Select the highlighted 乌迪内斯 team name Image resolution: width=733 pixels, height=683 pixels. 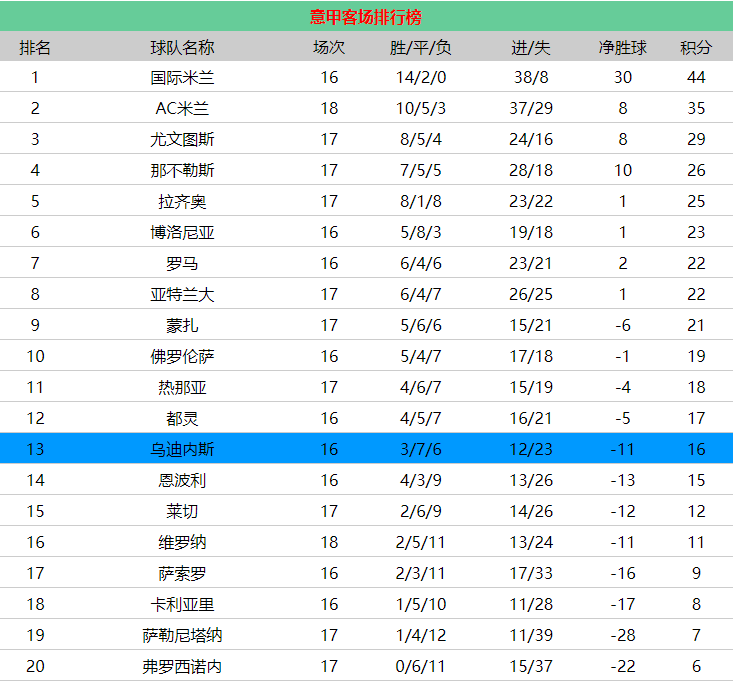[x=182, y=450]
